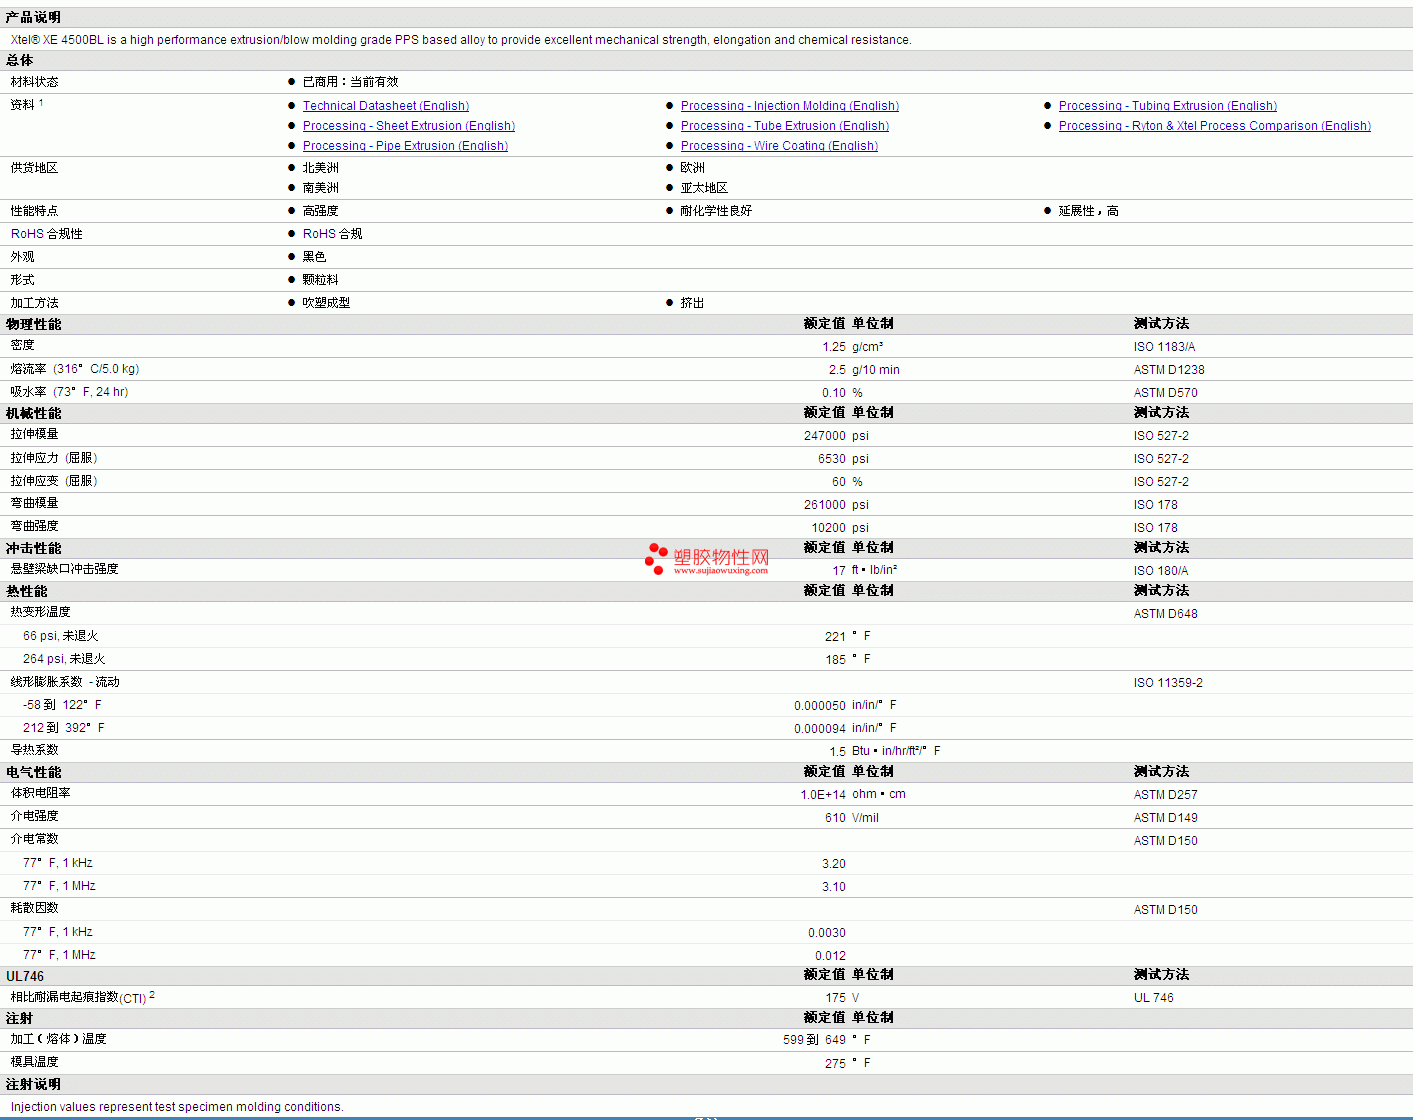Select the '吹塑成型' processing method
The height and width of the screenshot is (1120, 1413).
tap(326, 303)
